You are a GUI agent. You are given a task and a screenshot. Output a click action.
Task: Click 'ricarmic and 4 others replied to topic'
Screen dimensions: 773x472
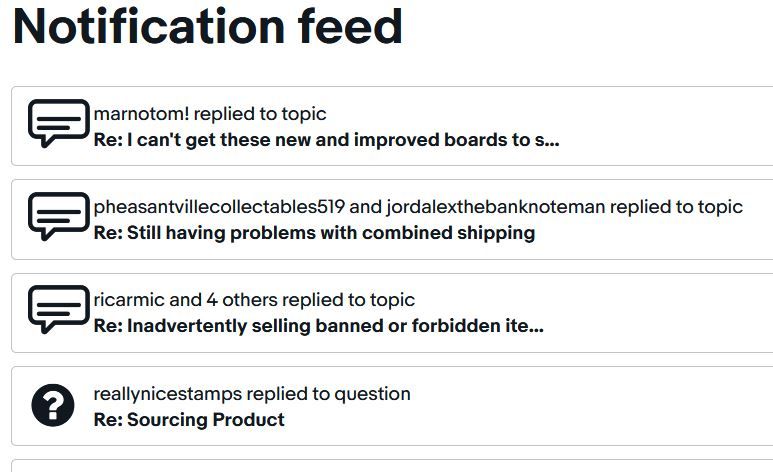pos(254,300)
